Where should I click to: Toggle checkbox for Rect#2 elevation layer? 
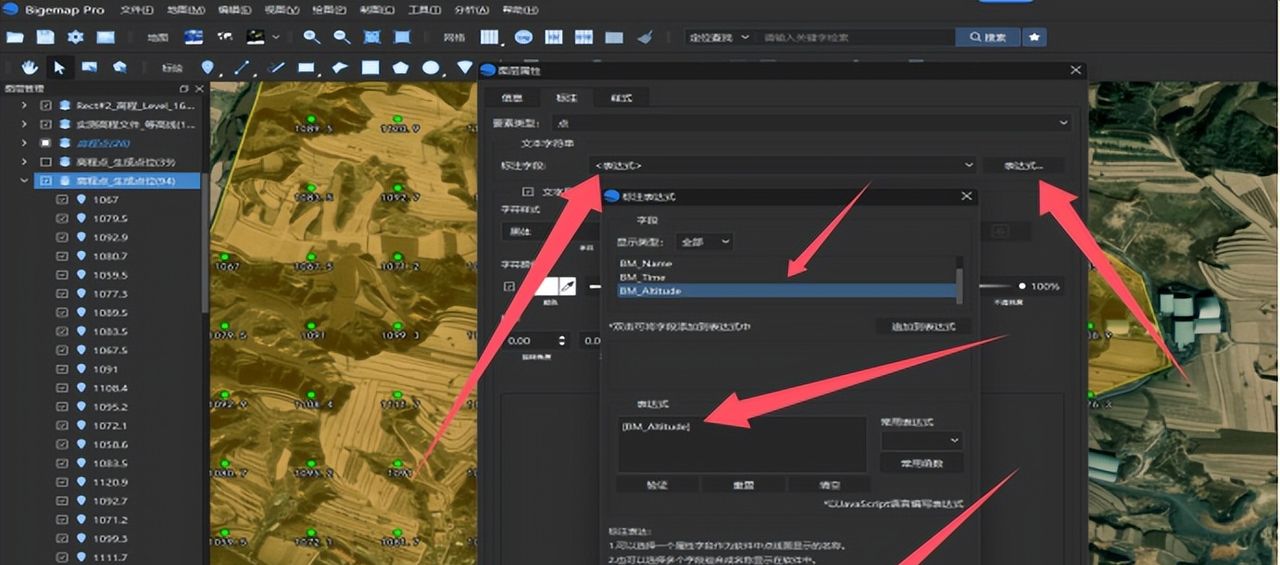[x=45, y=105]
